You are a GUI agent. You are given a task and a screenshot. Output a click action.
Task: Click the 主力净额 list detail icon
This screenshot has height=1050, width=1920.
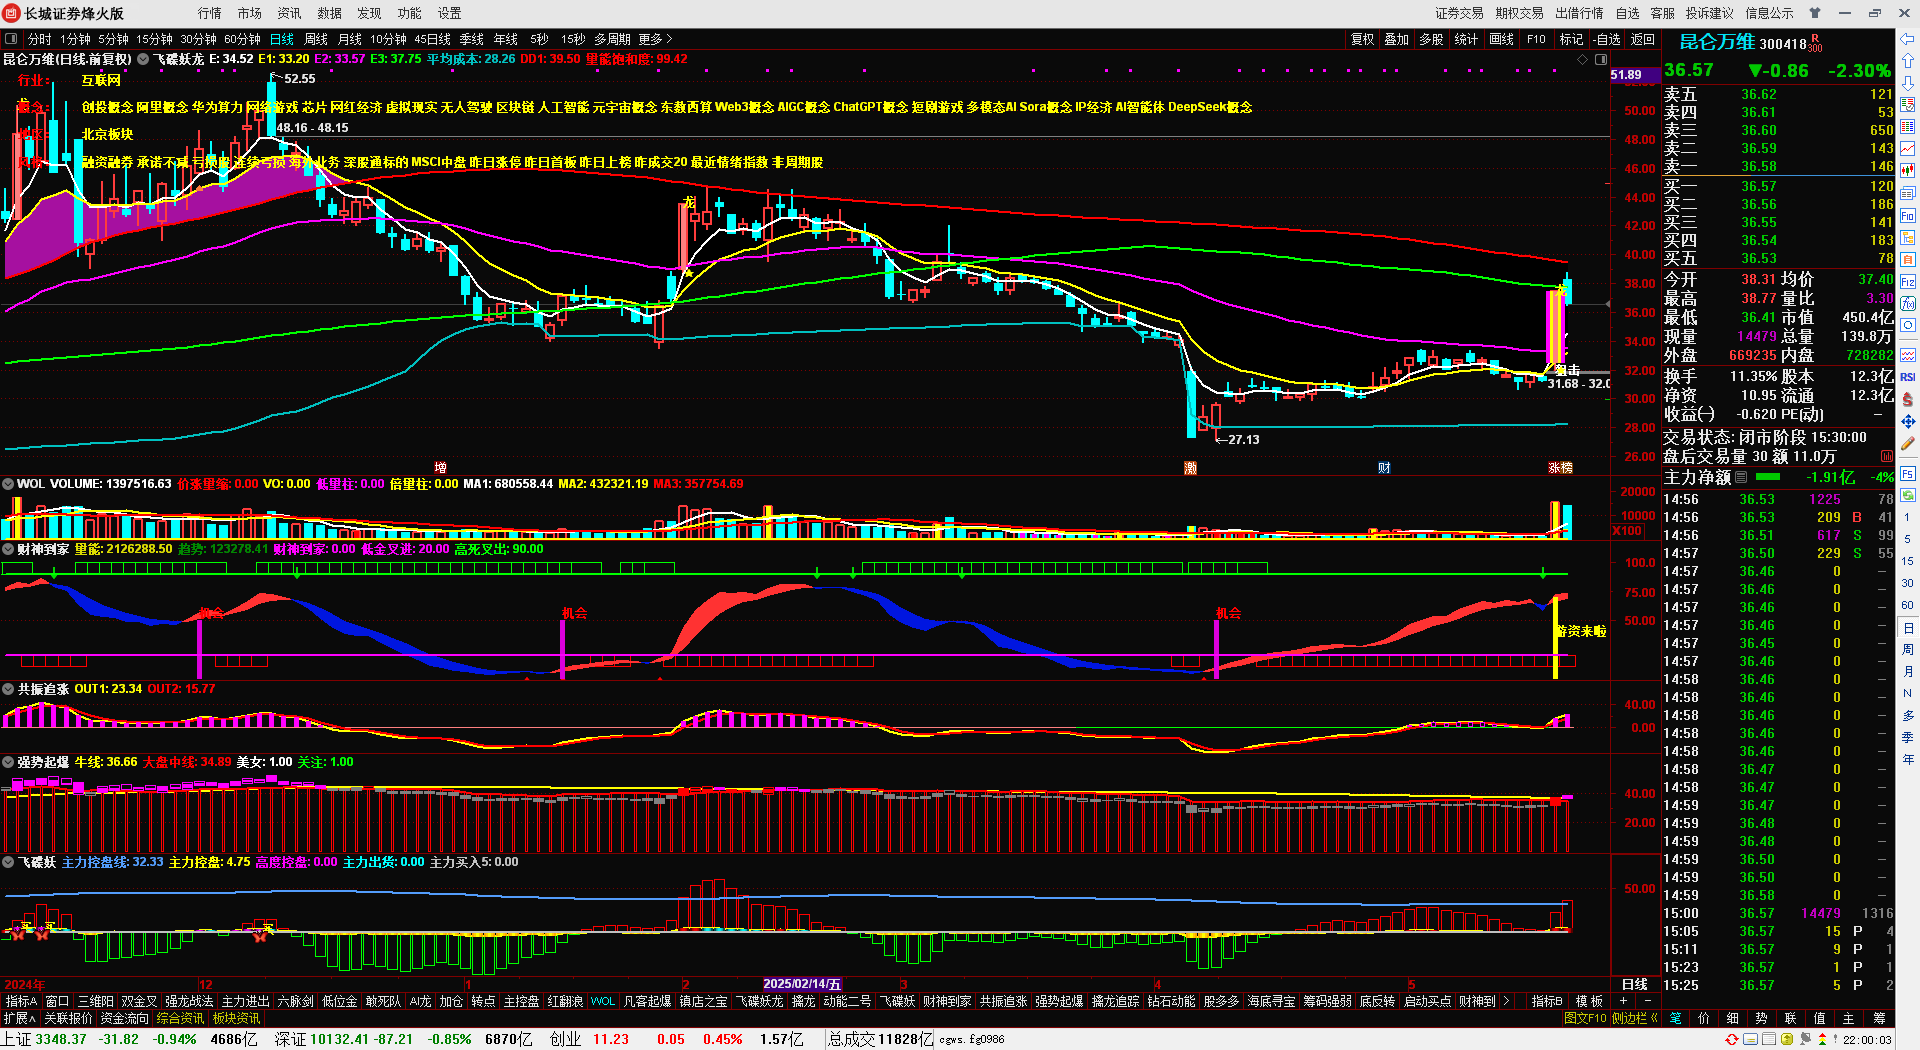click(x=1741, y=478)
